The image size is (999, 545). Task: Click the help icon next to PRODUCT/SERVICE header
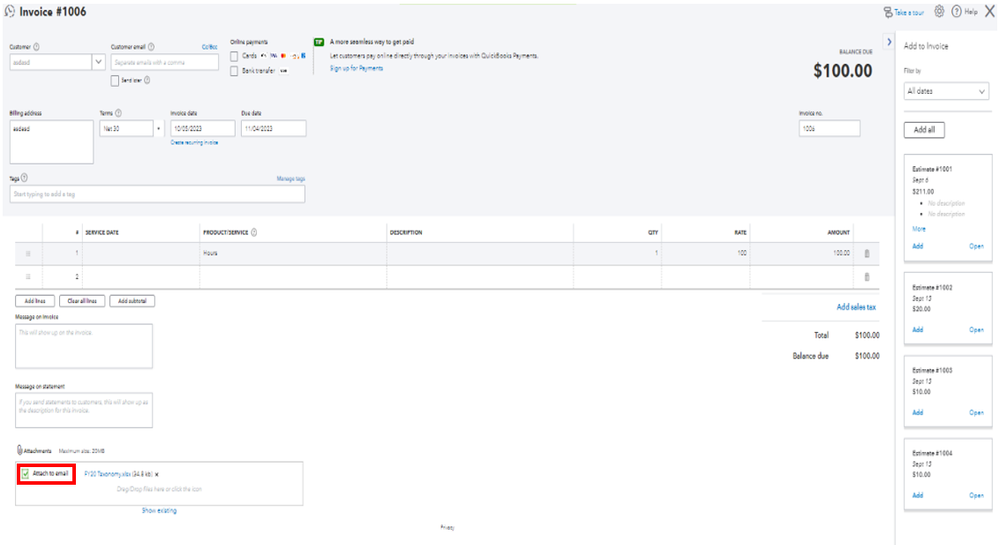tap(254, 232)
